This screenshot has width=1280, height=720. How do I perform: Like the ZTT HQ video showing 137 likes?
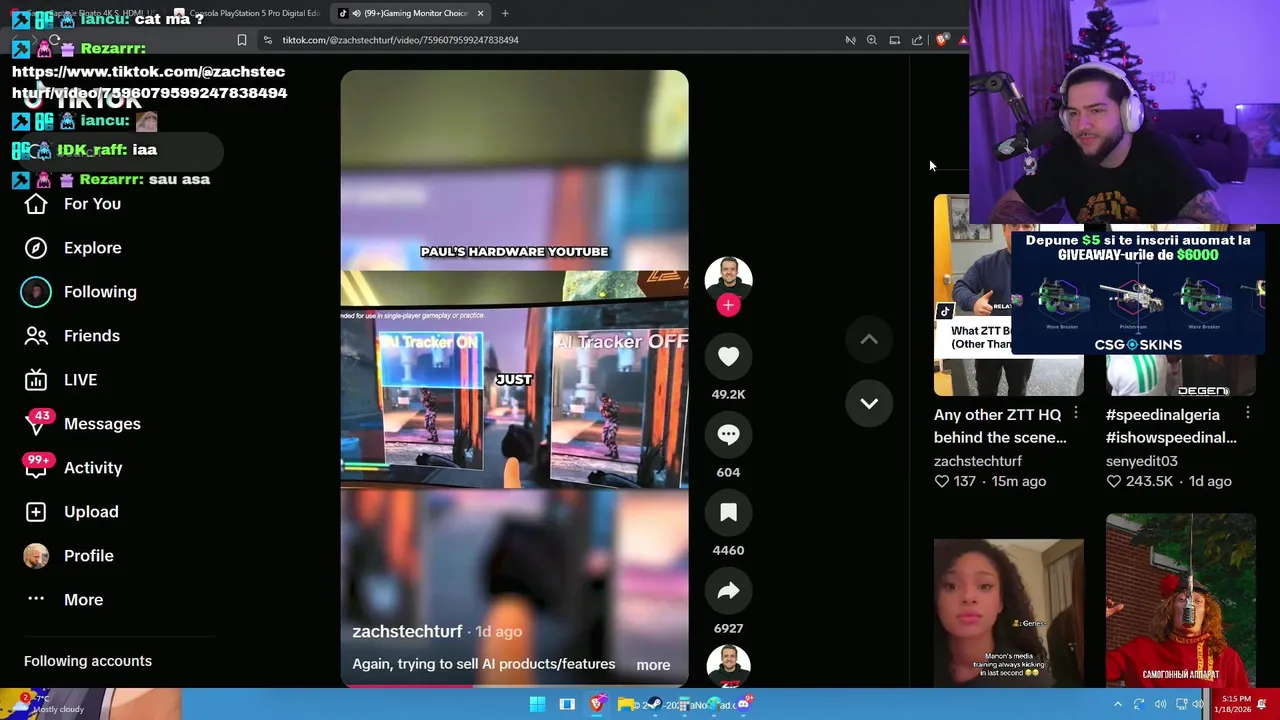click(x=941, y=481)
